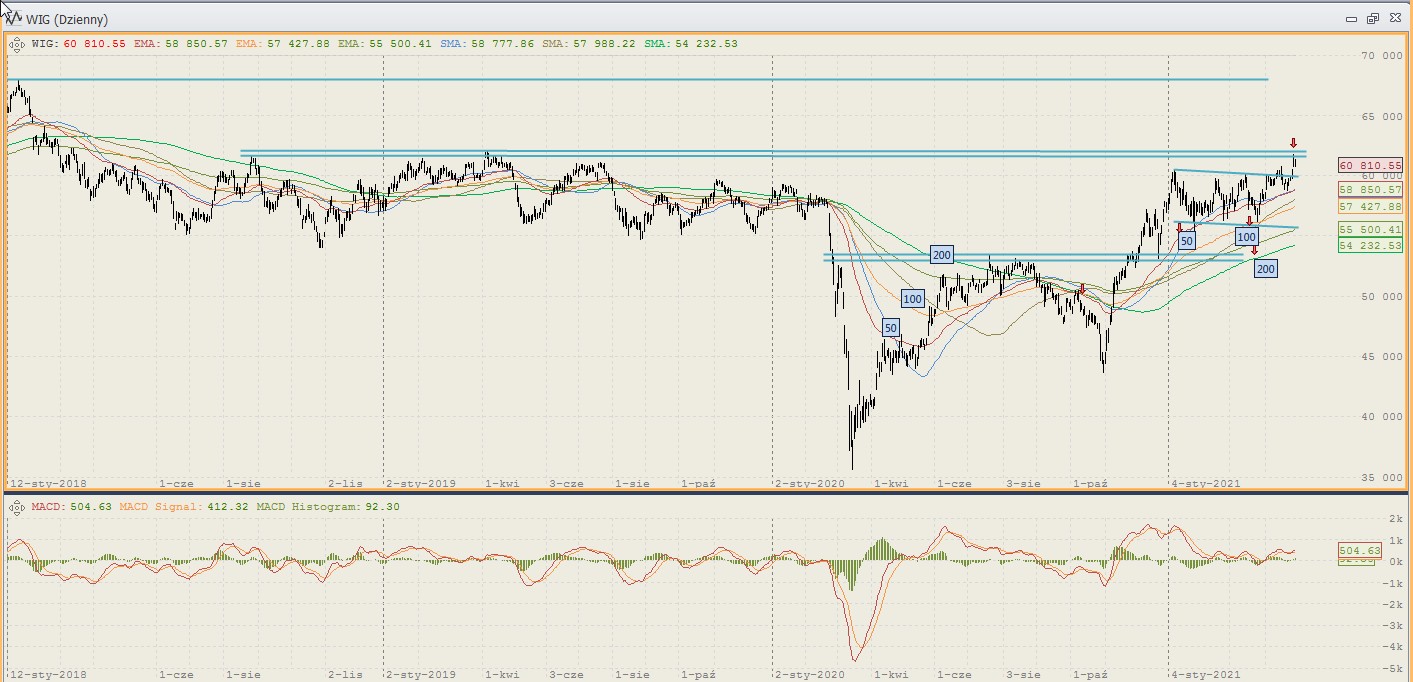Minimize the WIG chart window
This screenshot has height=682, width=1413.
click(1351, 18)
